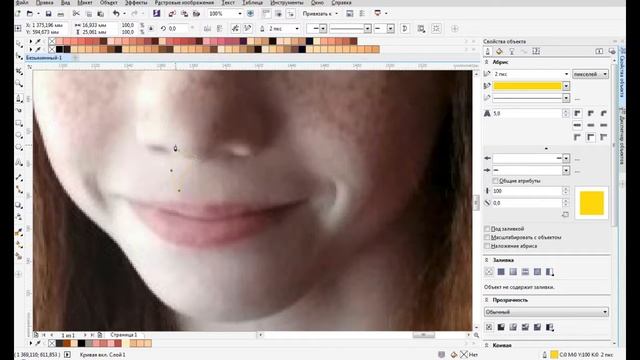Choose uniform fill icon in Заливка section
The image size is (640, 360).
pyautogui.click(x=501, y=272)
